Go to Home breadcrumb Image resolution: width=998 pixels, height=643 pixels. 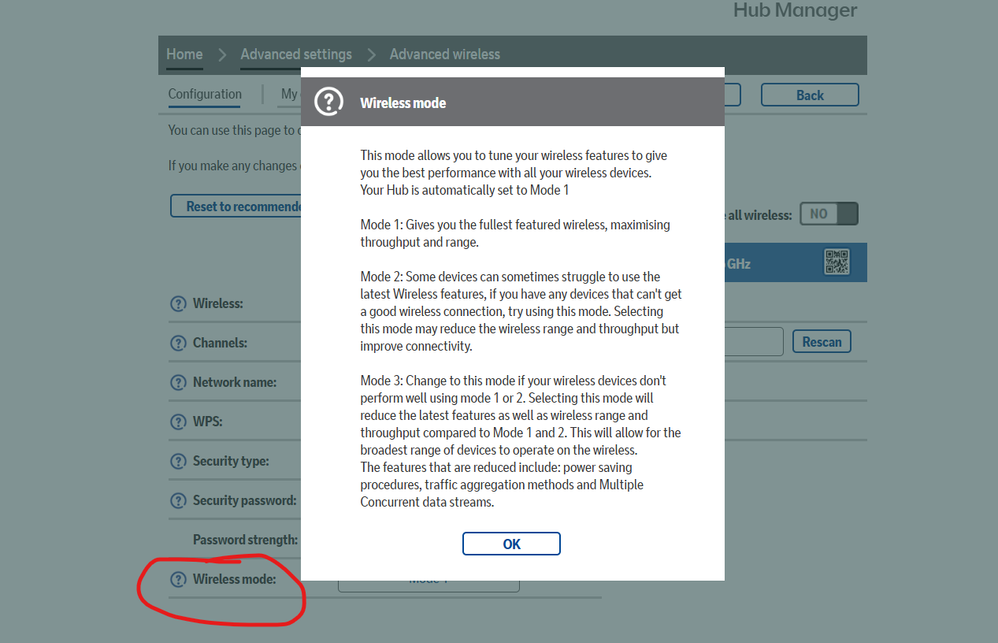185,55
